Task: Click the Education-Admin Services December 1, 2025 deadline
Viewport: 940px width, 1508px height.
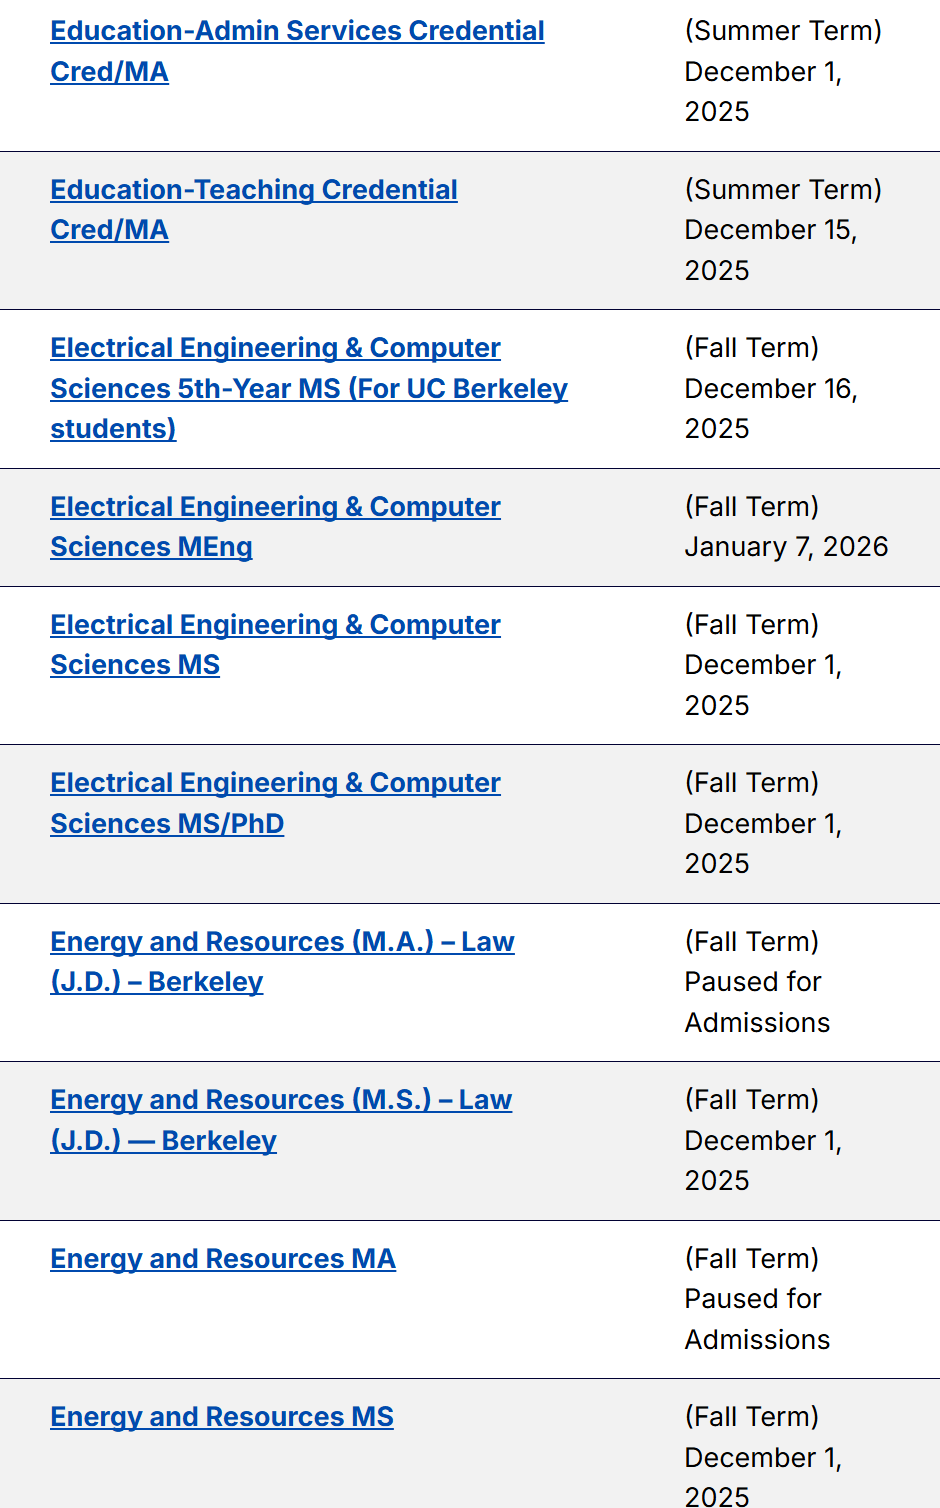Action: coord(762,73)
